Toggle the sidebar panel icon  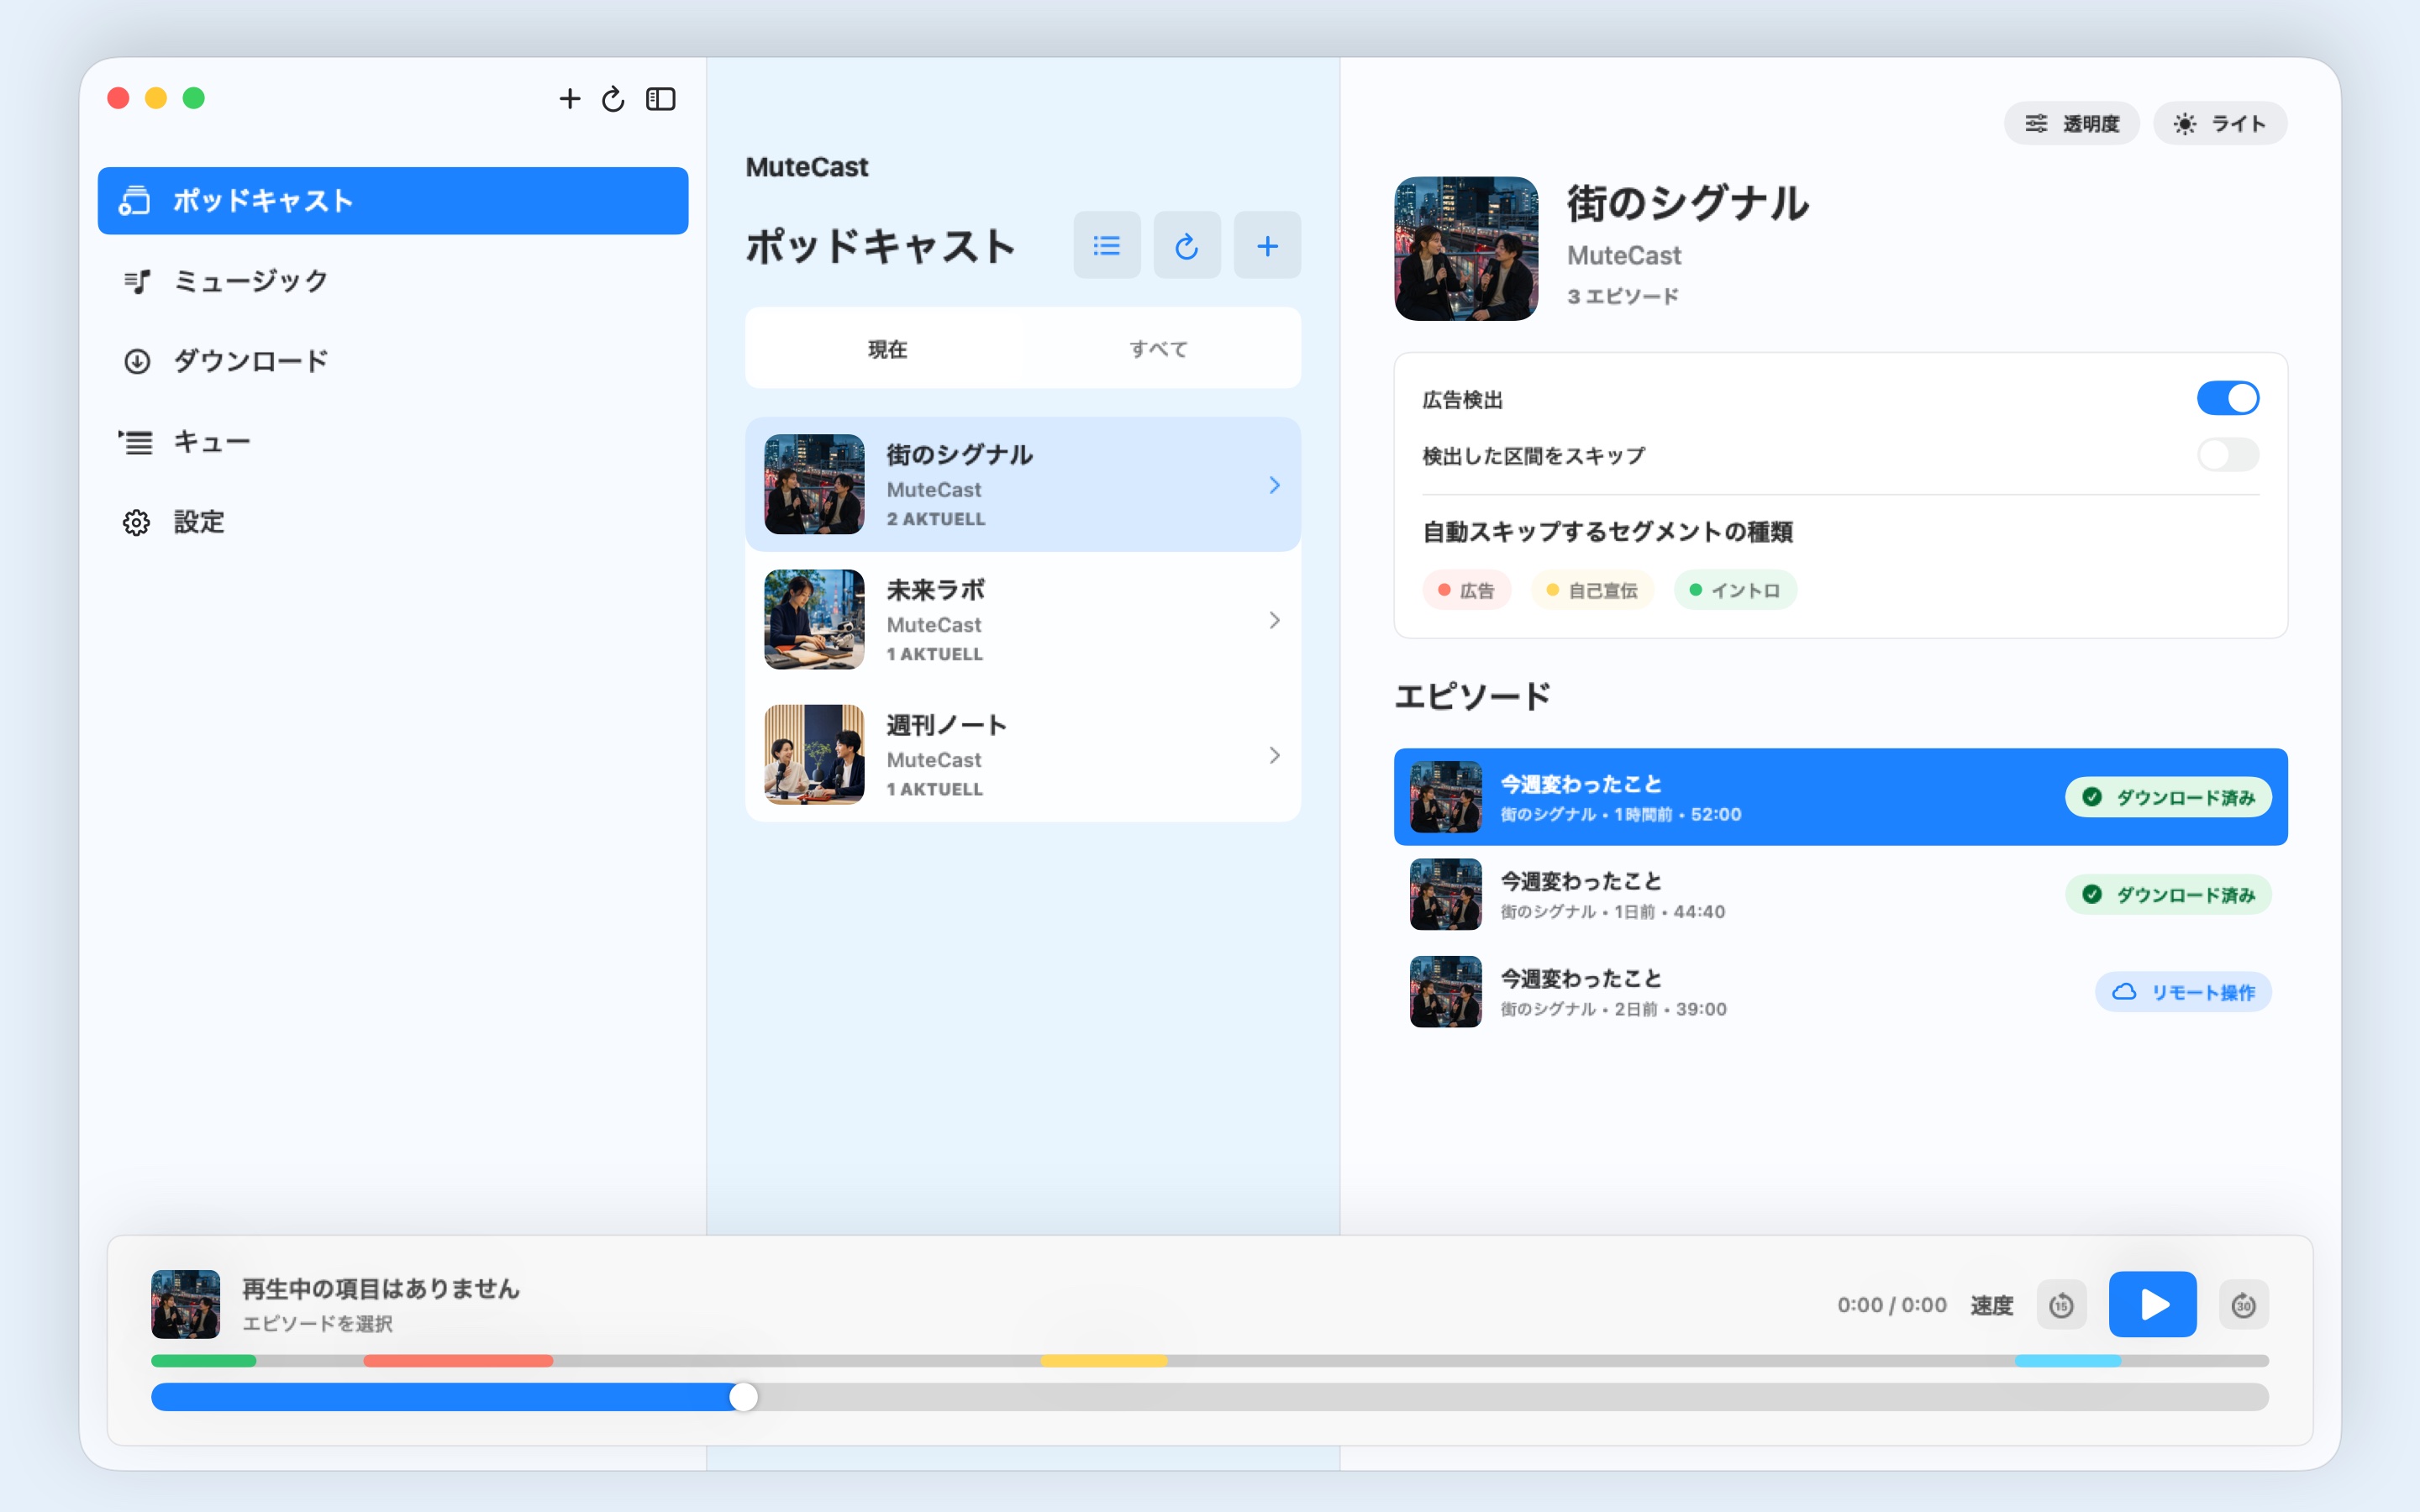661,98
